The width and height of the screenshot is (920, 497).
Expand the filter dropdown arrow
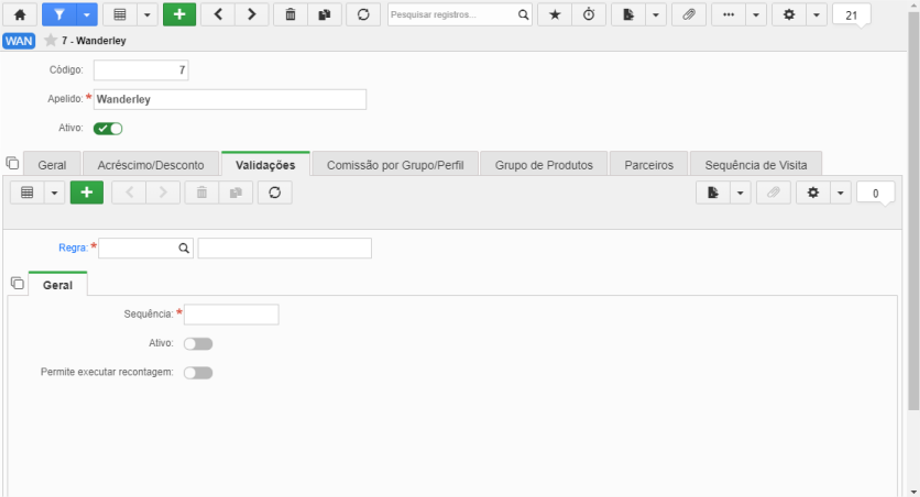86,15
